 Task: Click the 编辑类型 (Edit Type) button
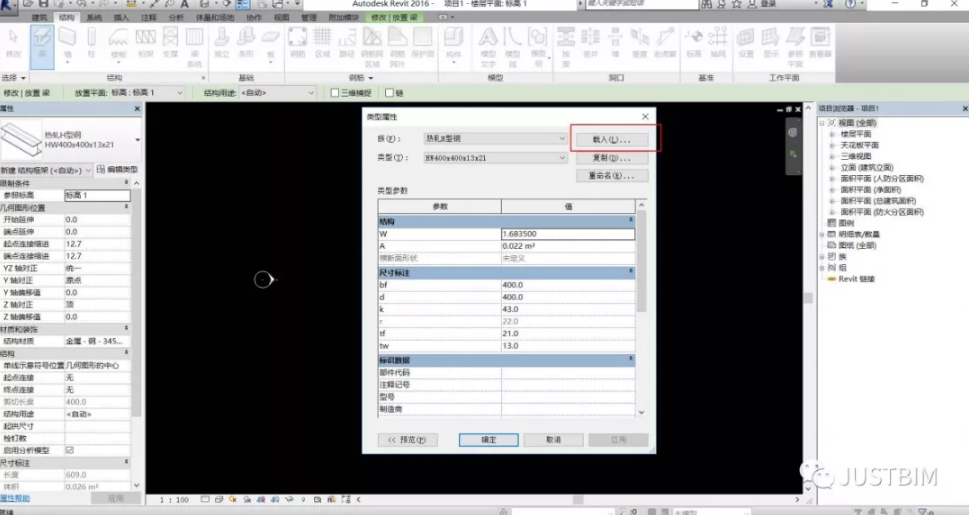pyautogui.click(x=117, y=169)
